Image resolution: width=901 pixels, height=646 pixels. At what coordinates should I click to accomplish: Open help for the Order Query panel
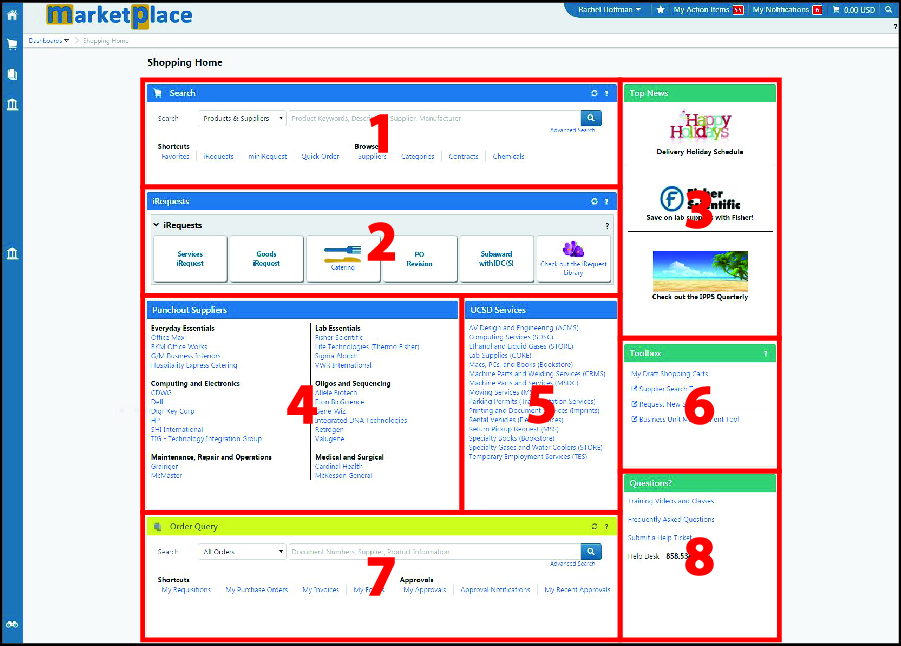pos(606,526)
